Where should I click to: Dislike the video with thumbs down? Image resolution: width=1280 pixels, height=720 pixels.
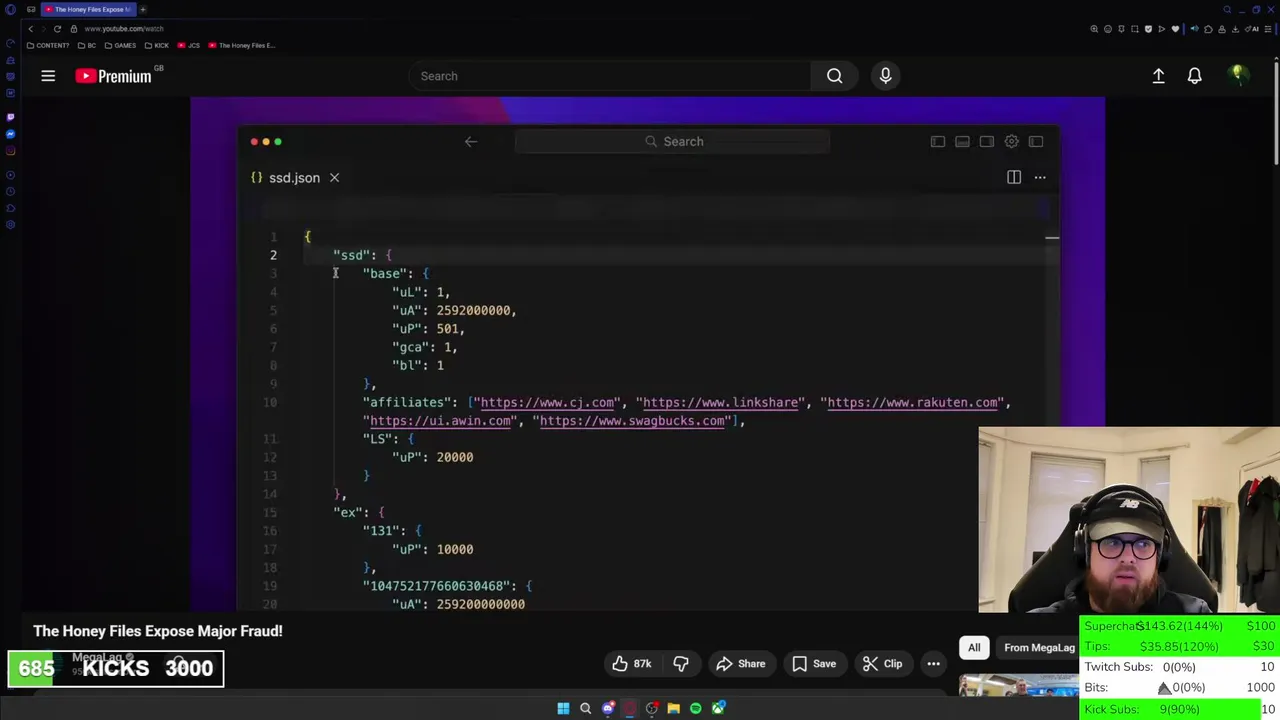click(680, 664)
